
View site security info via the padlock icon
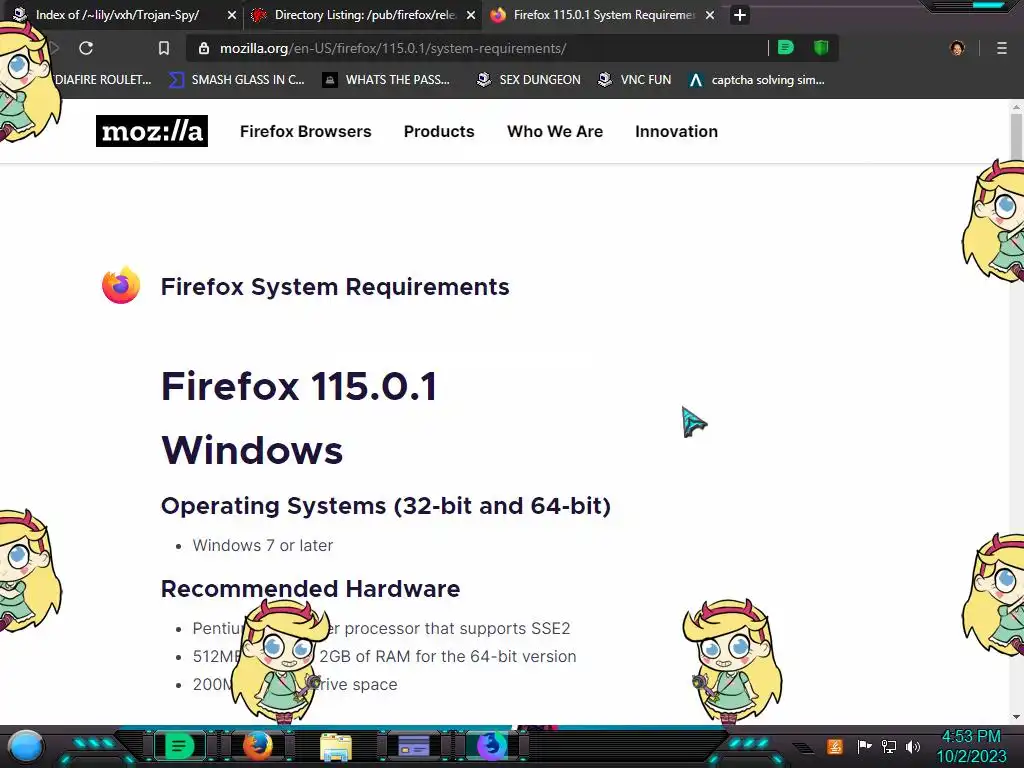pos(204,48)
